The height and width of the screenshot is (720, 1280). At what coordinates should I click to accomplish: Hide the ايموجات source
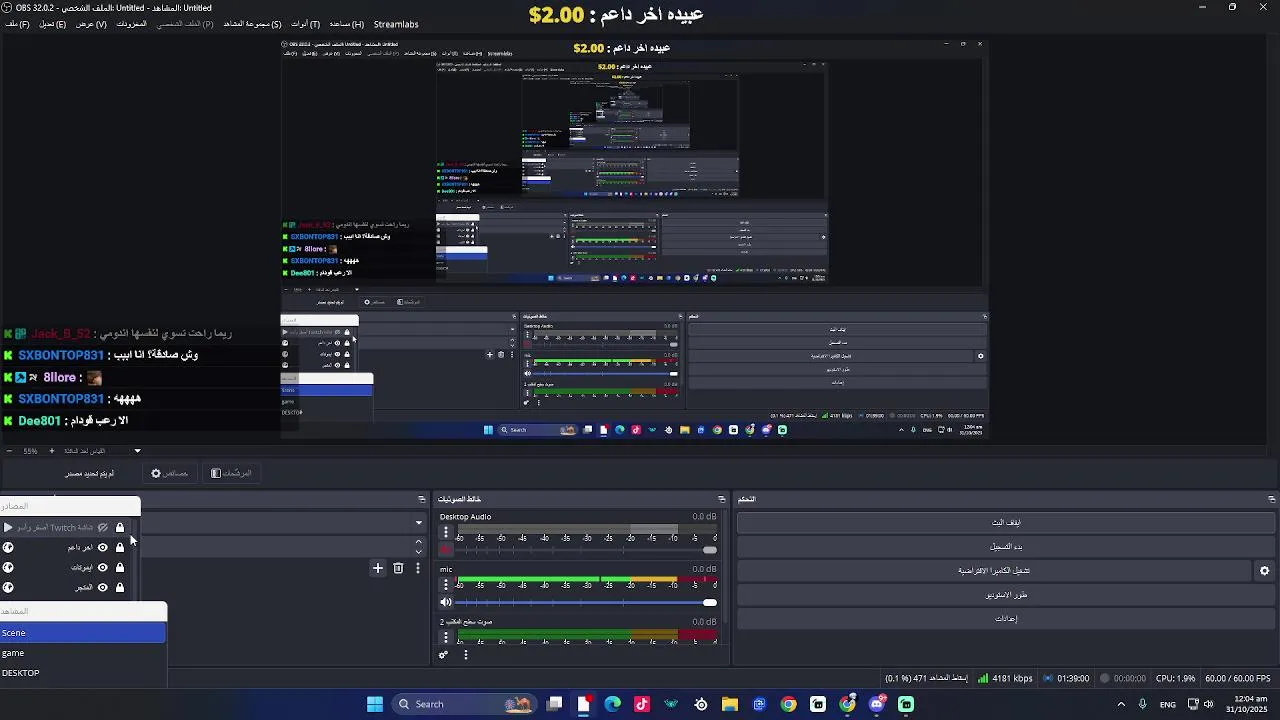(x=102, y=567)
